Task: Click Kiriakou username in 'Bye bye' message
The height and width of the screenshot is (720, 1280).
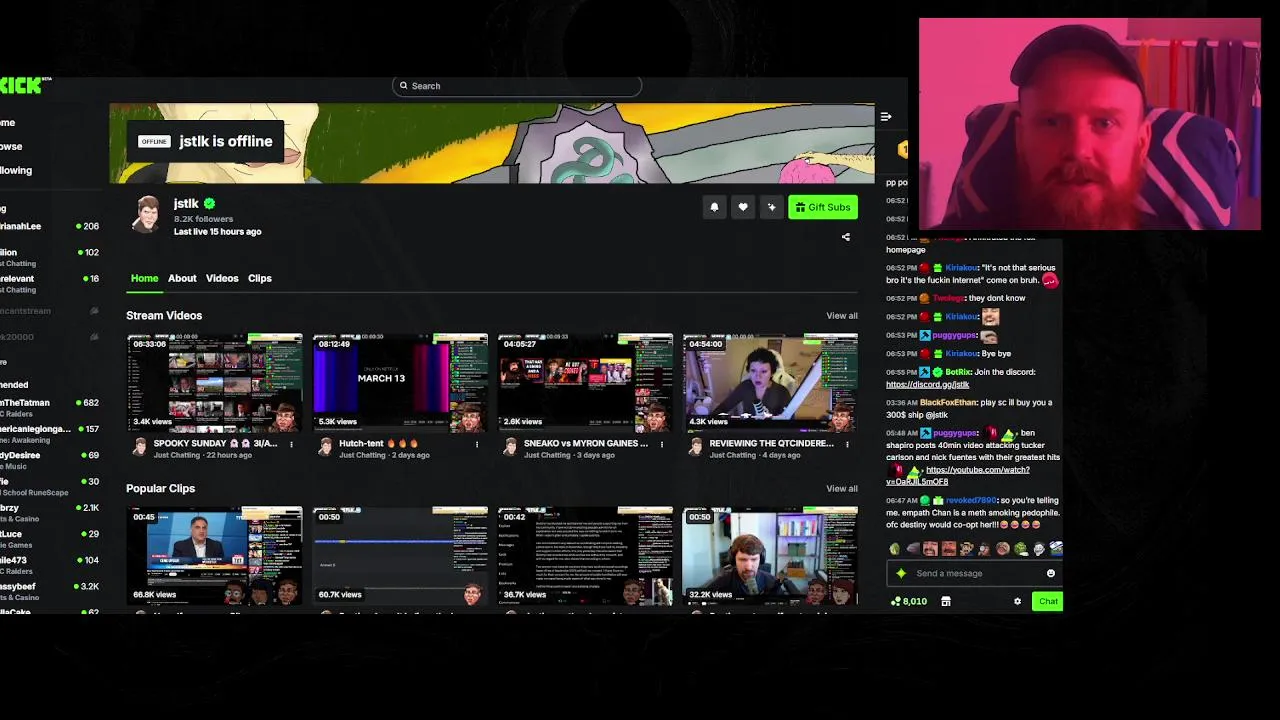Action: tap(961, 354)
